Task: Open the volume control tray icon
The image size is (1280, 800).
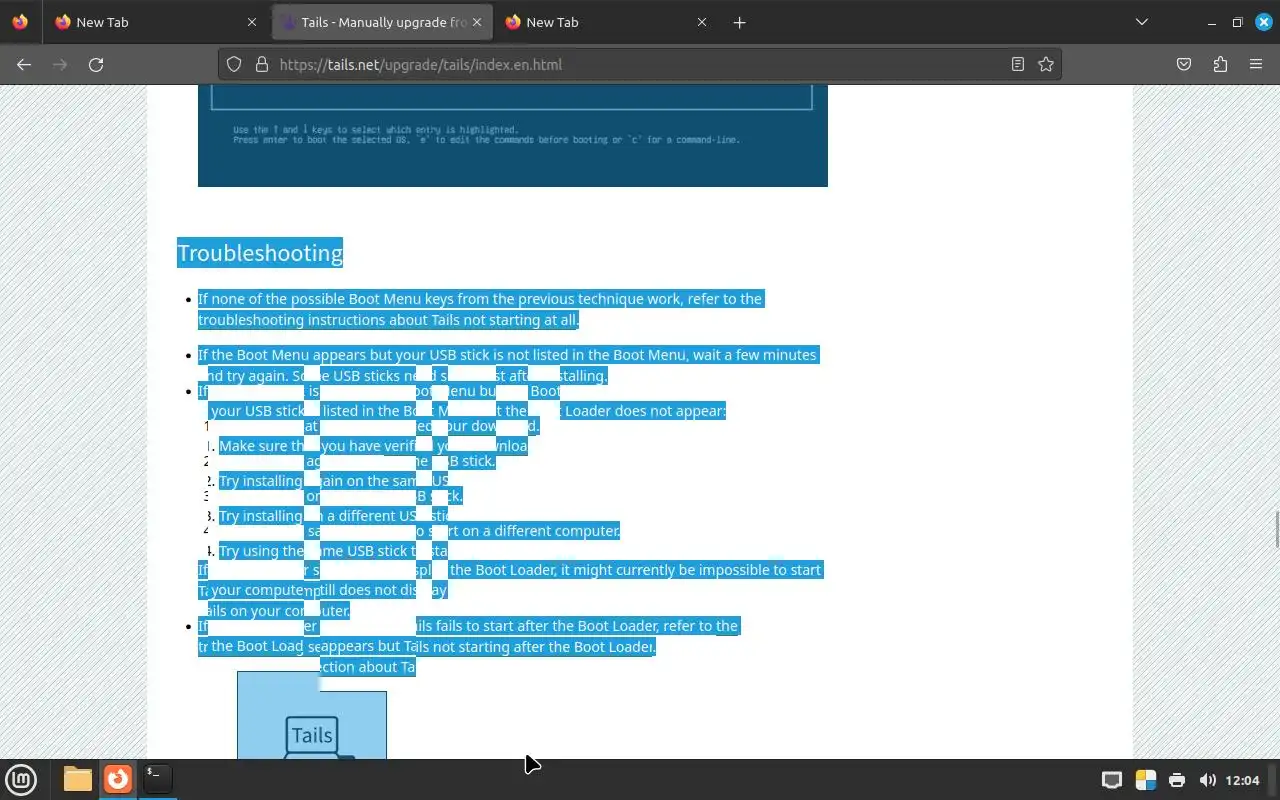Action: [x=1207, y=780]
